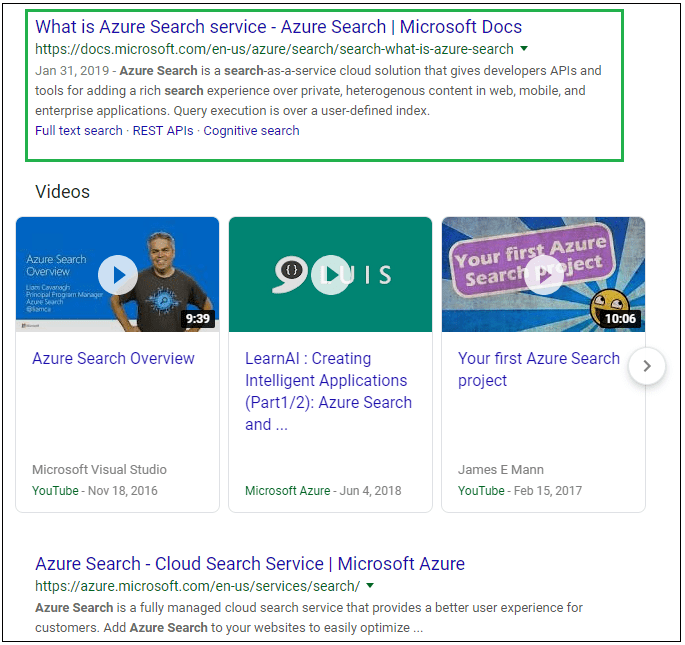Open 'What is Azure Search service' result title
The image size is (685, 645).
[x=278, y=27]
